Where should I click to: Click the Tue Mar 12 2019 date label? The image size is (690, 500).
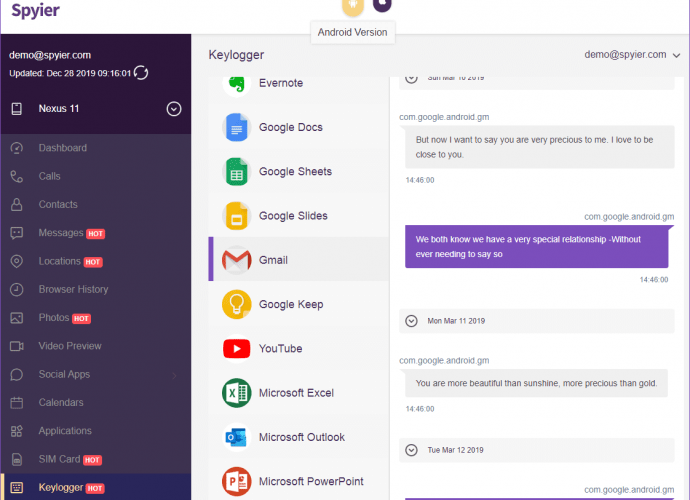tap(455, 450)
